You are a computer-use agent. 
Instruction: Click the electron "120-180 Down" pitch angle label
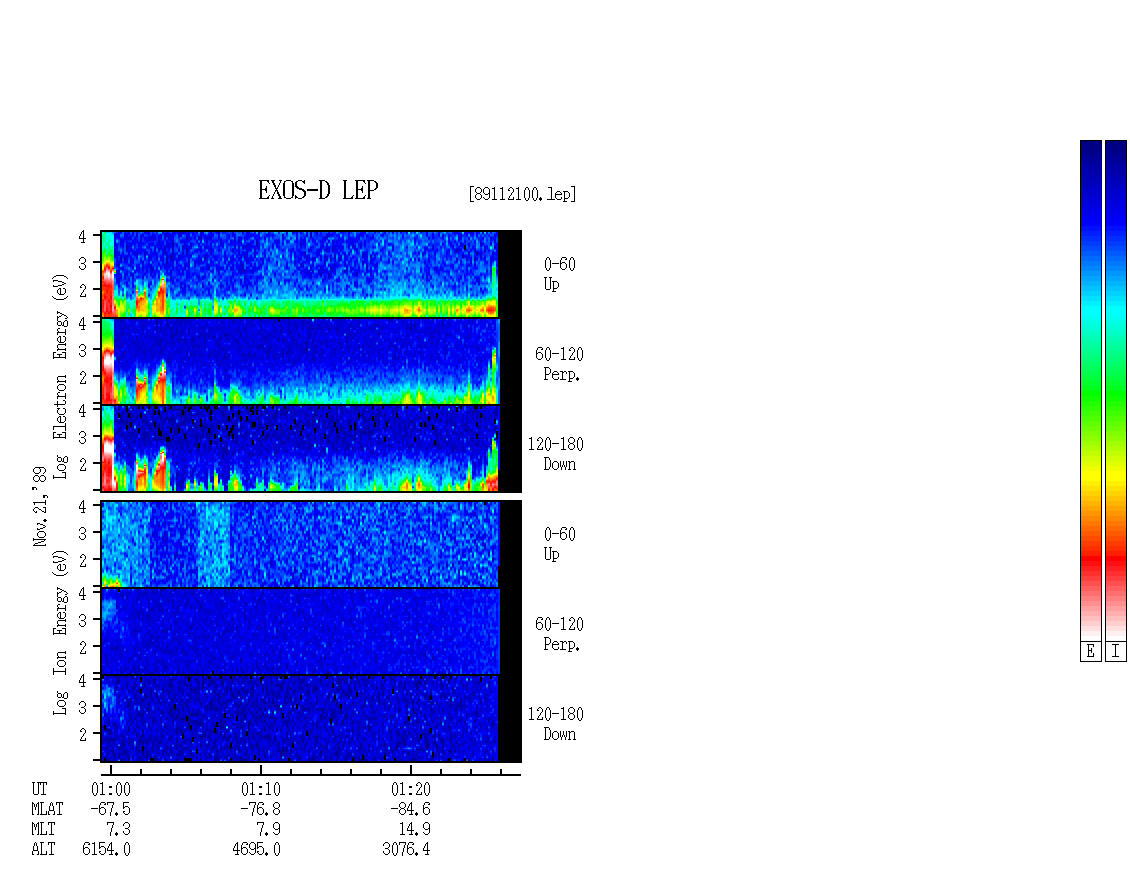(x=556, y=455)
